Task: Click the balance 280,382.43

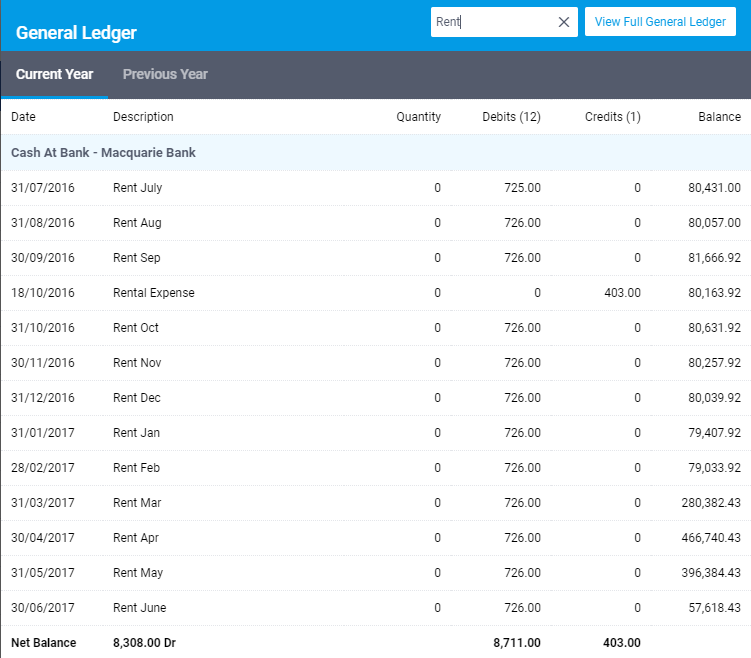Action: click(711, 502)
